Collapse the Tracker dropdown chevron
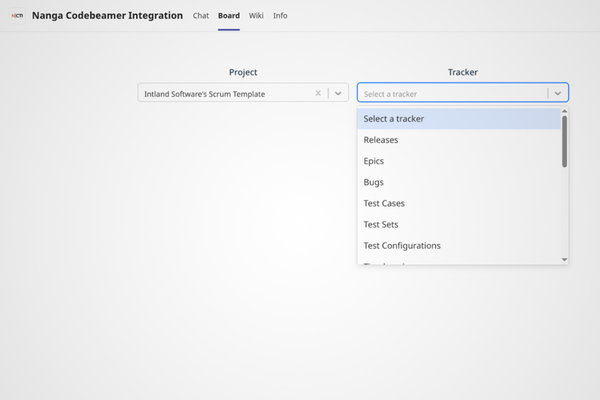The width and height of the screenshot is (600, 400). [x=558, y=93]
